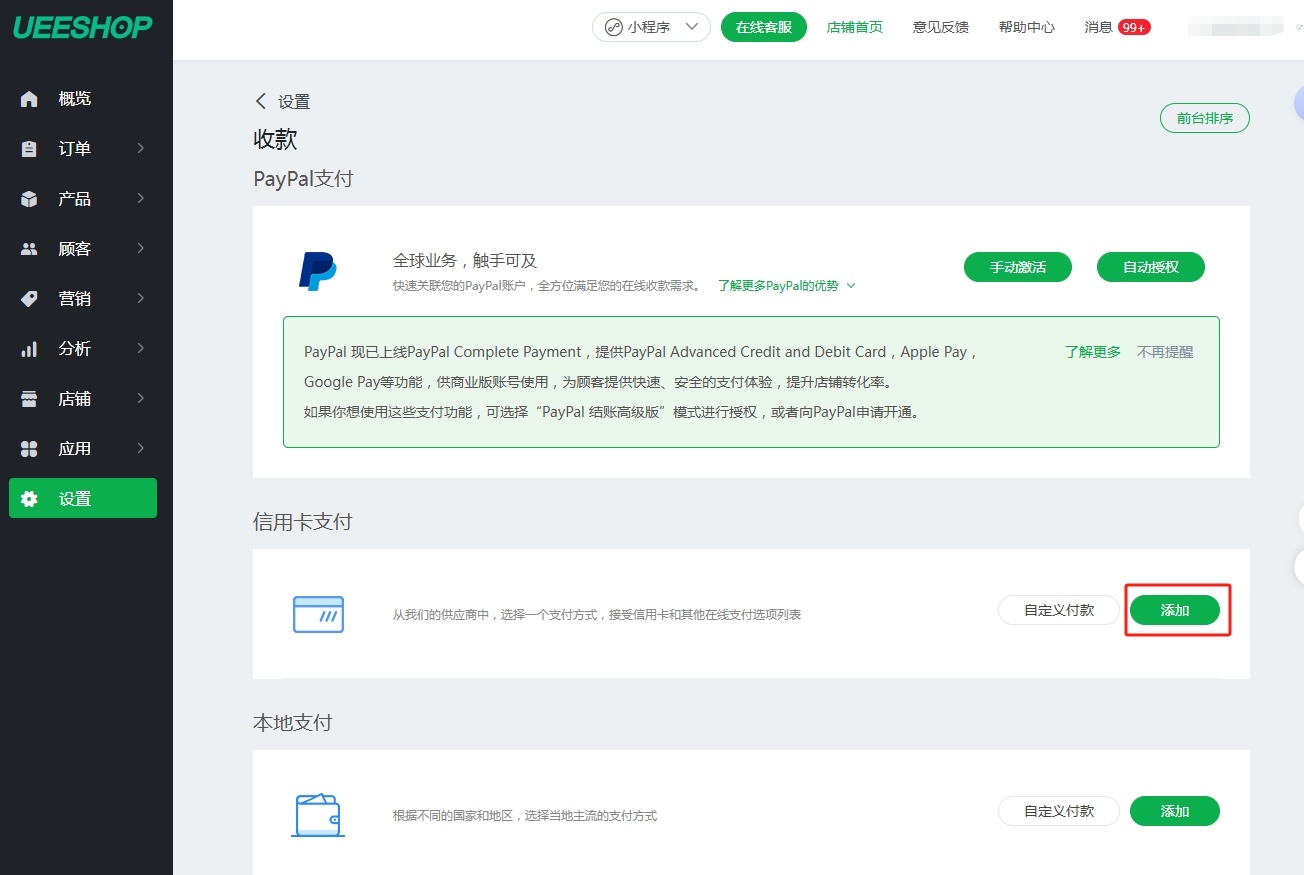The image size is (1304, 875).
Task: Open the 概览 home icon
Action: click(x=29, y=99)
